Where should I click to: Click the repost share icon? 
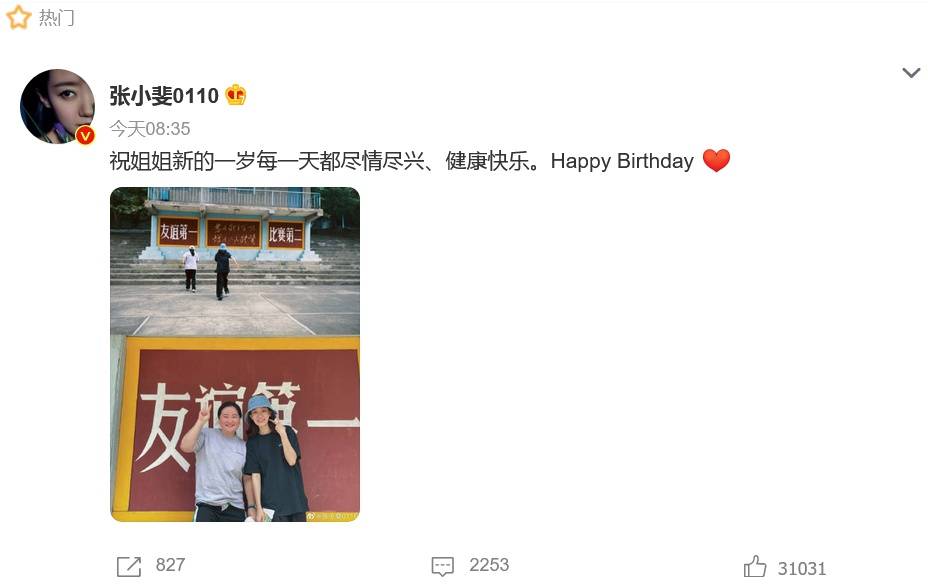[x=129, y=566]
